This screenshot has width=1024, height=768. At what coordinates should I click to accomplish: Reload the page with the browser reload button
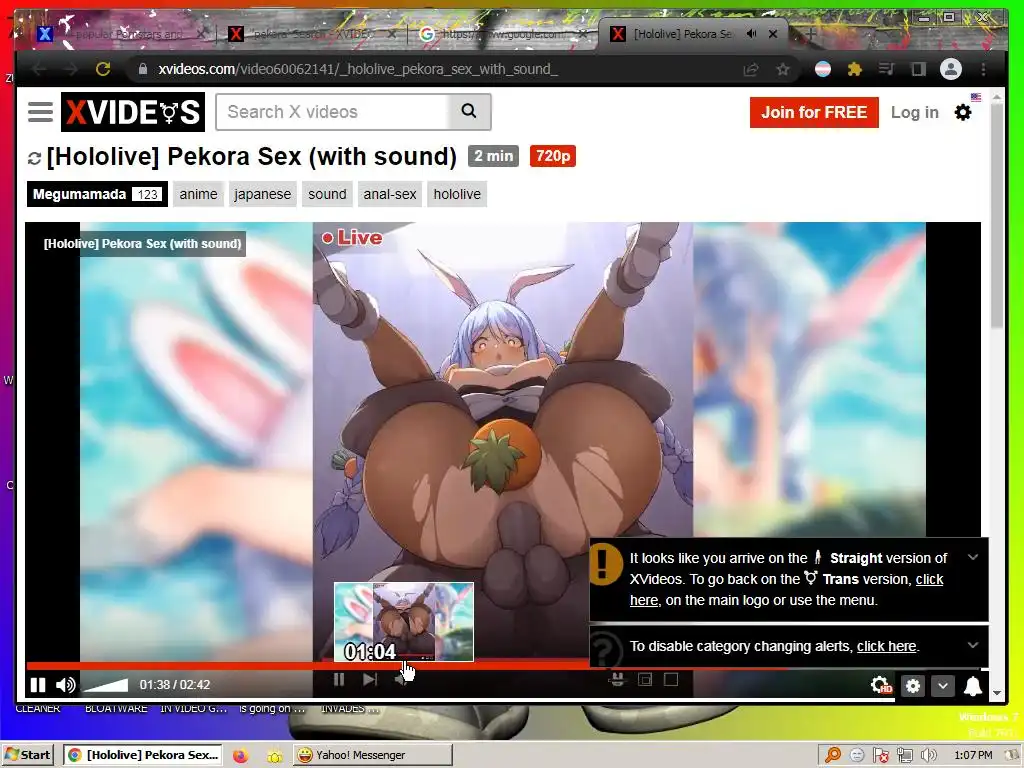click(103, 69)
